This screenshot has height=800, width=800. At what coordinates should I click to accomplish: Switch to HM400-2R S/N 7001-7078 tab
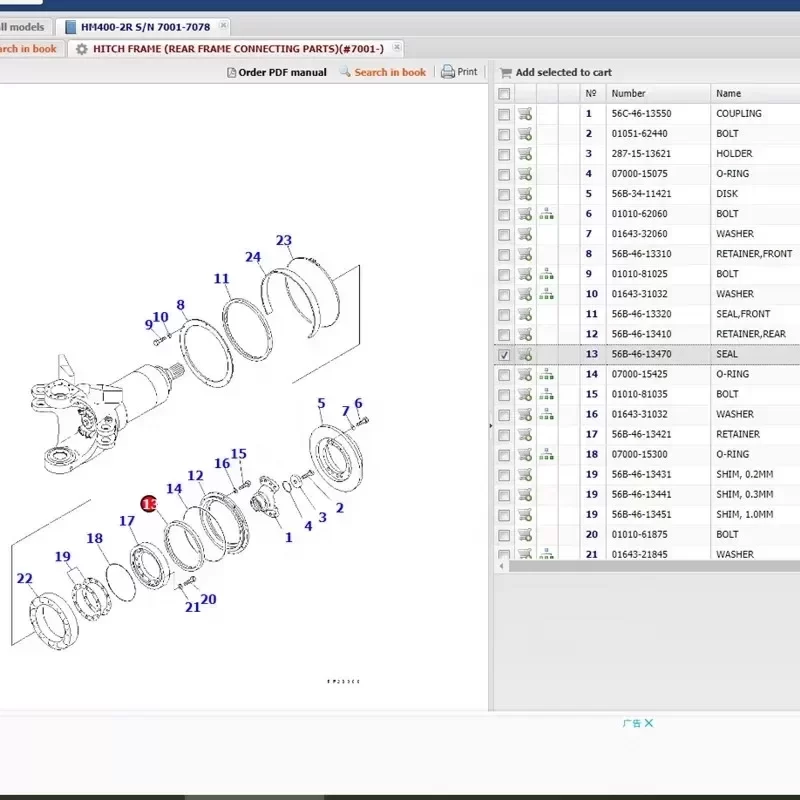(144, 27)
